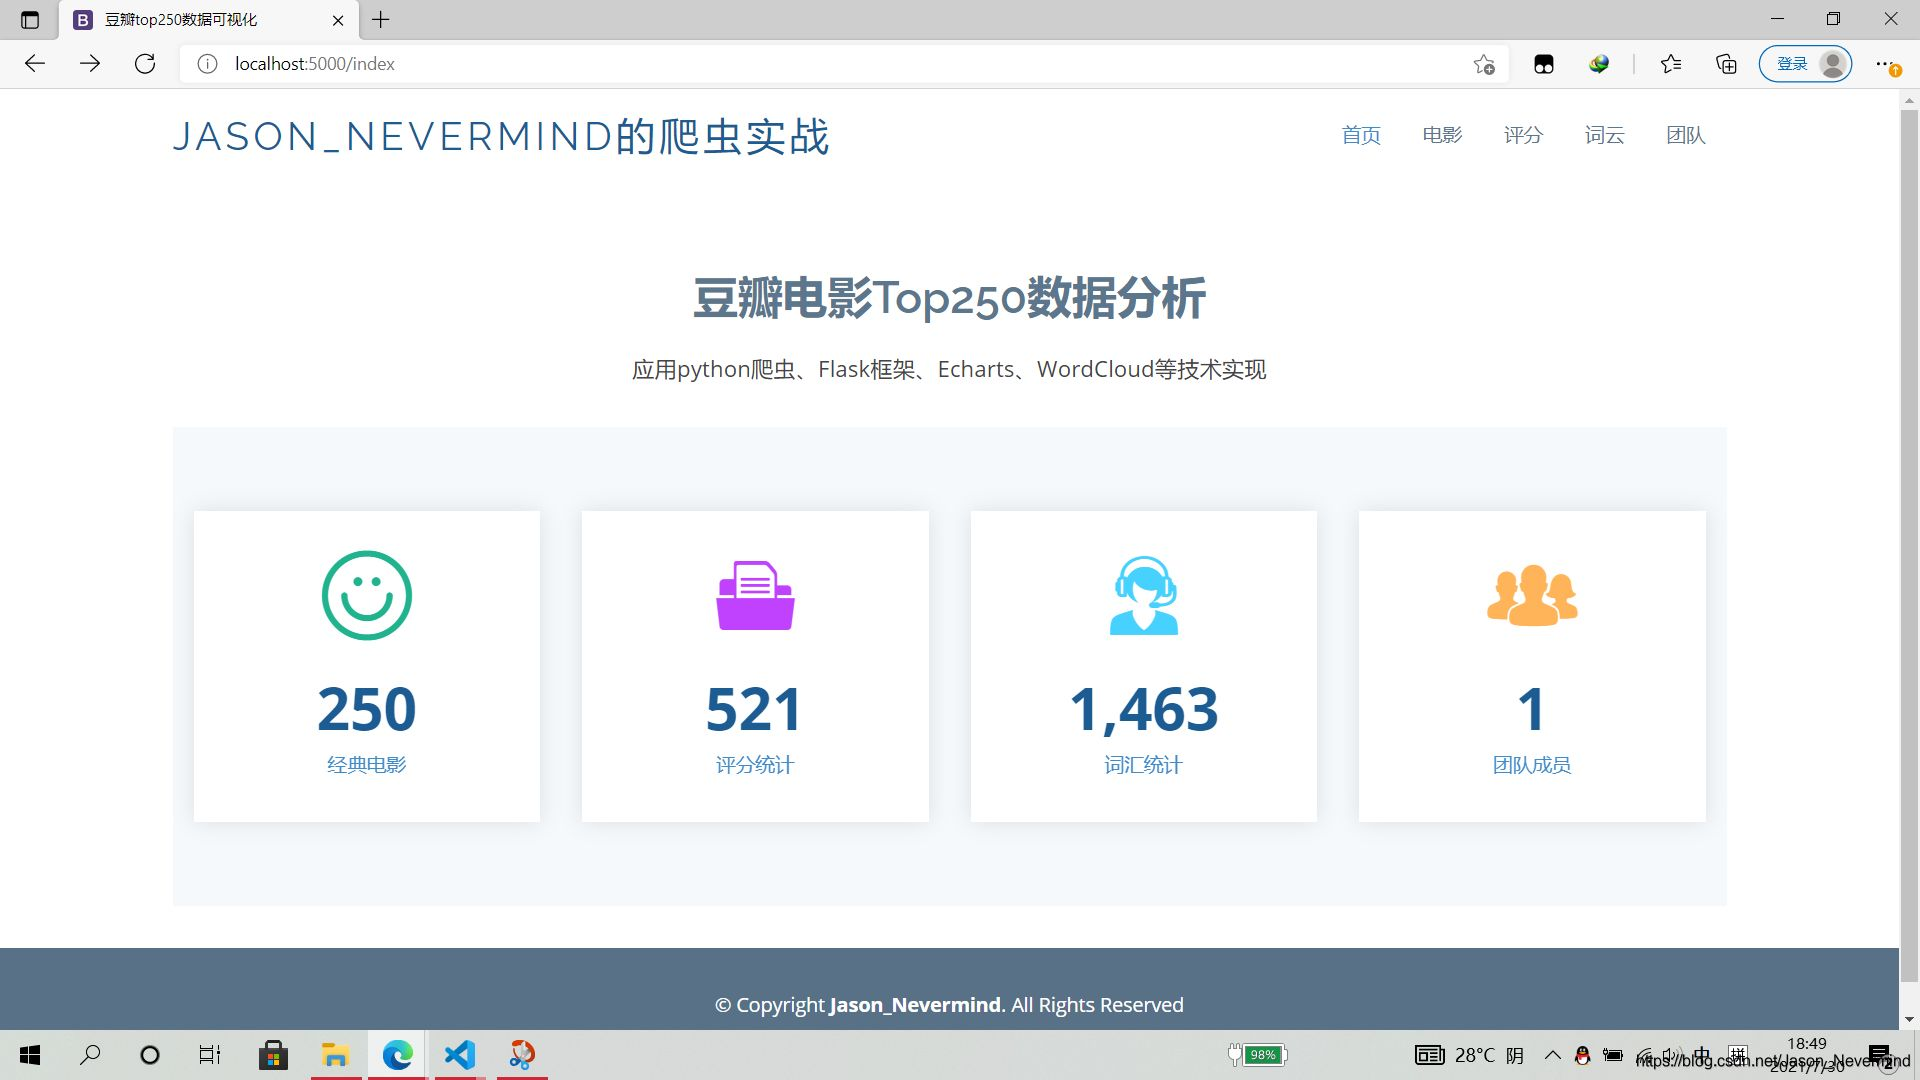Click the blue headset operator icon

[x=1144, y=595]
